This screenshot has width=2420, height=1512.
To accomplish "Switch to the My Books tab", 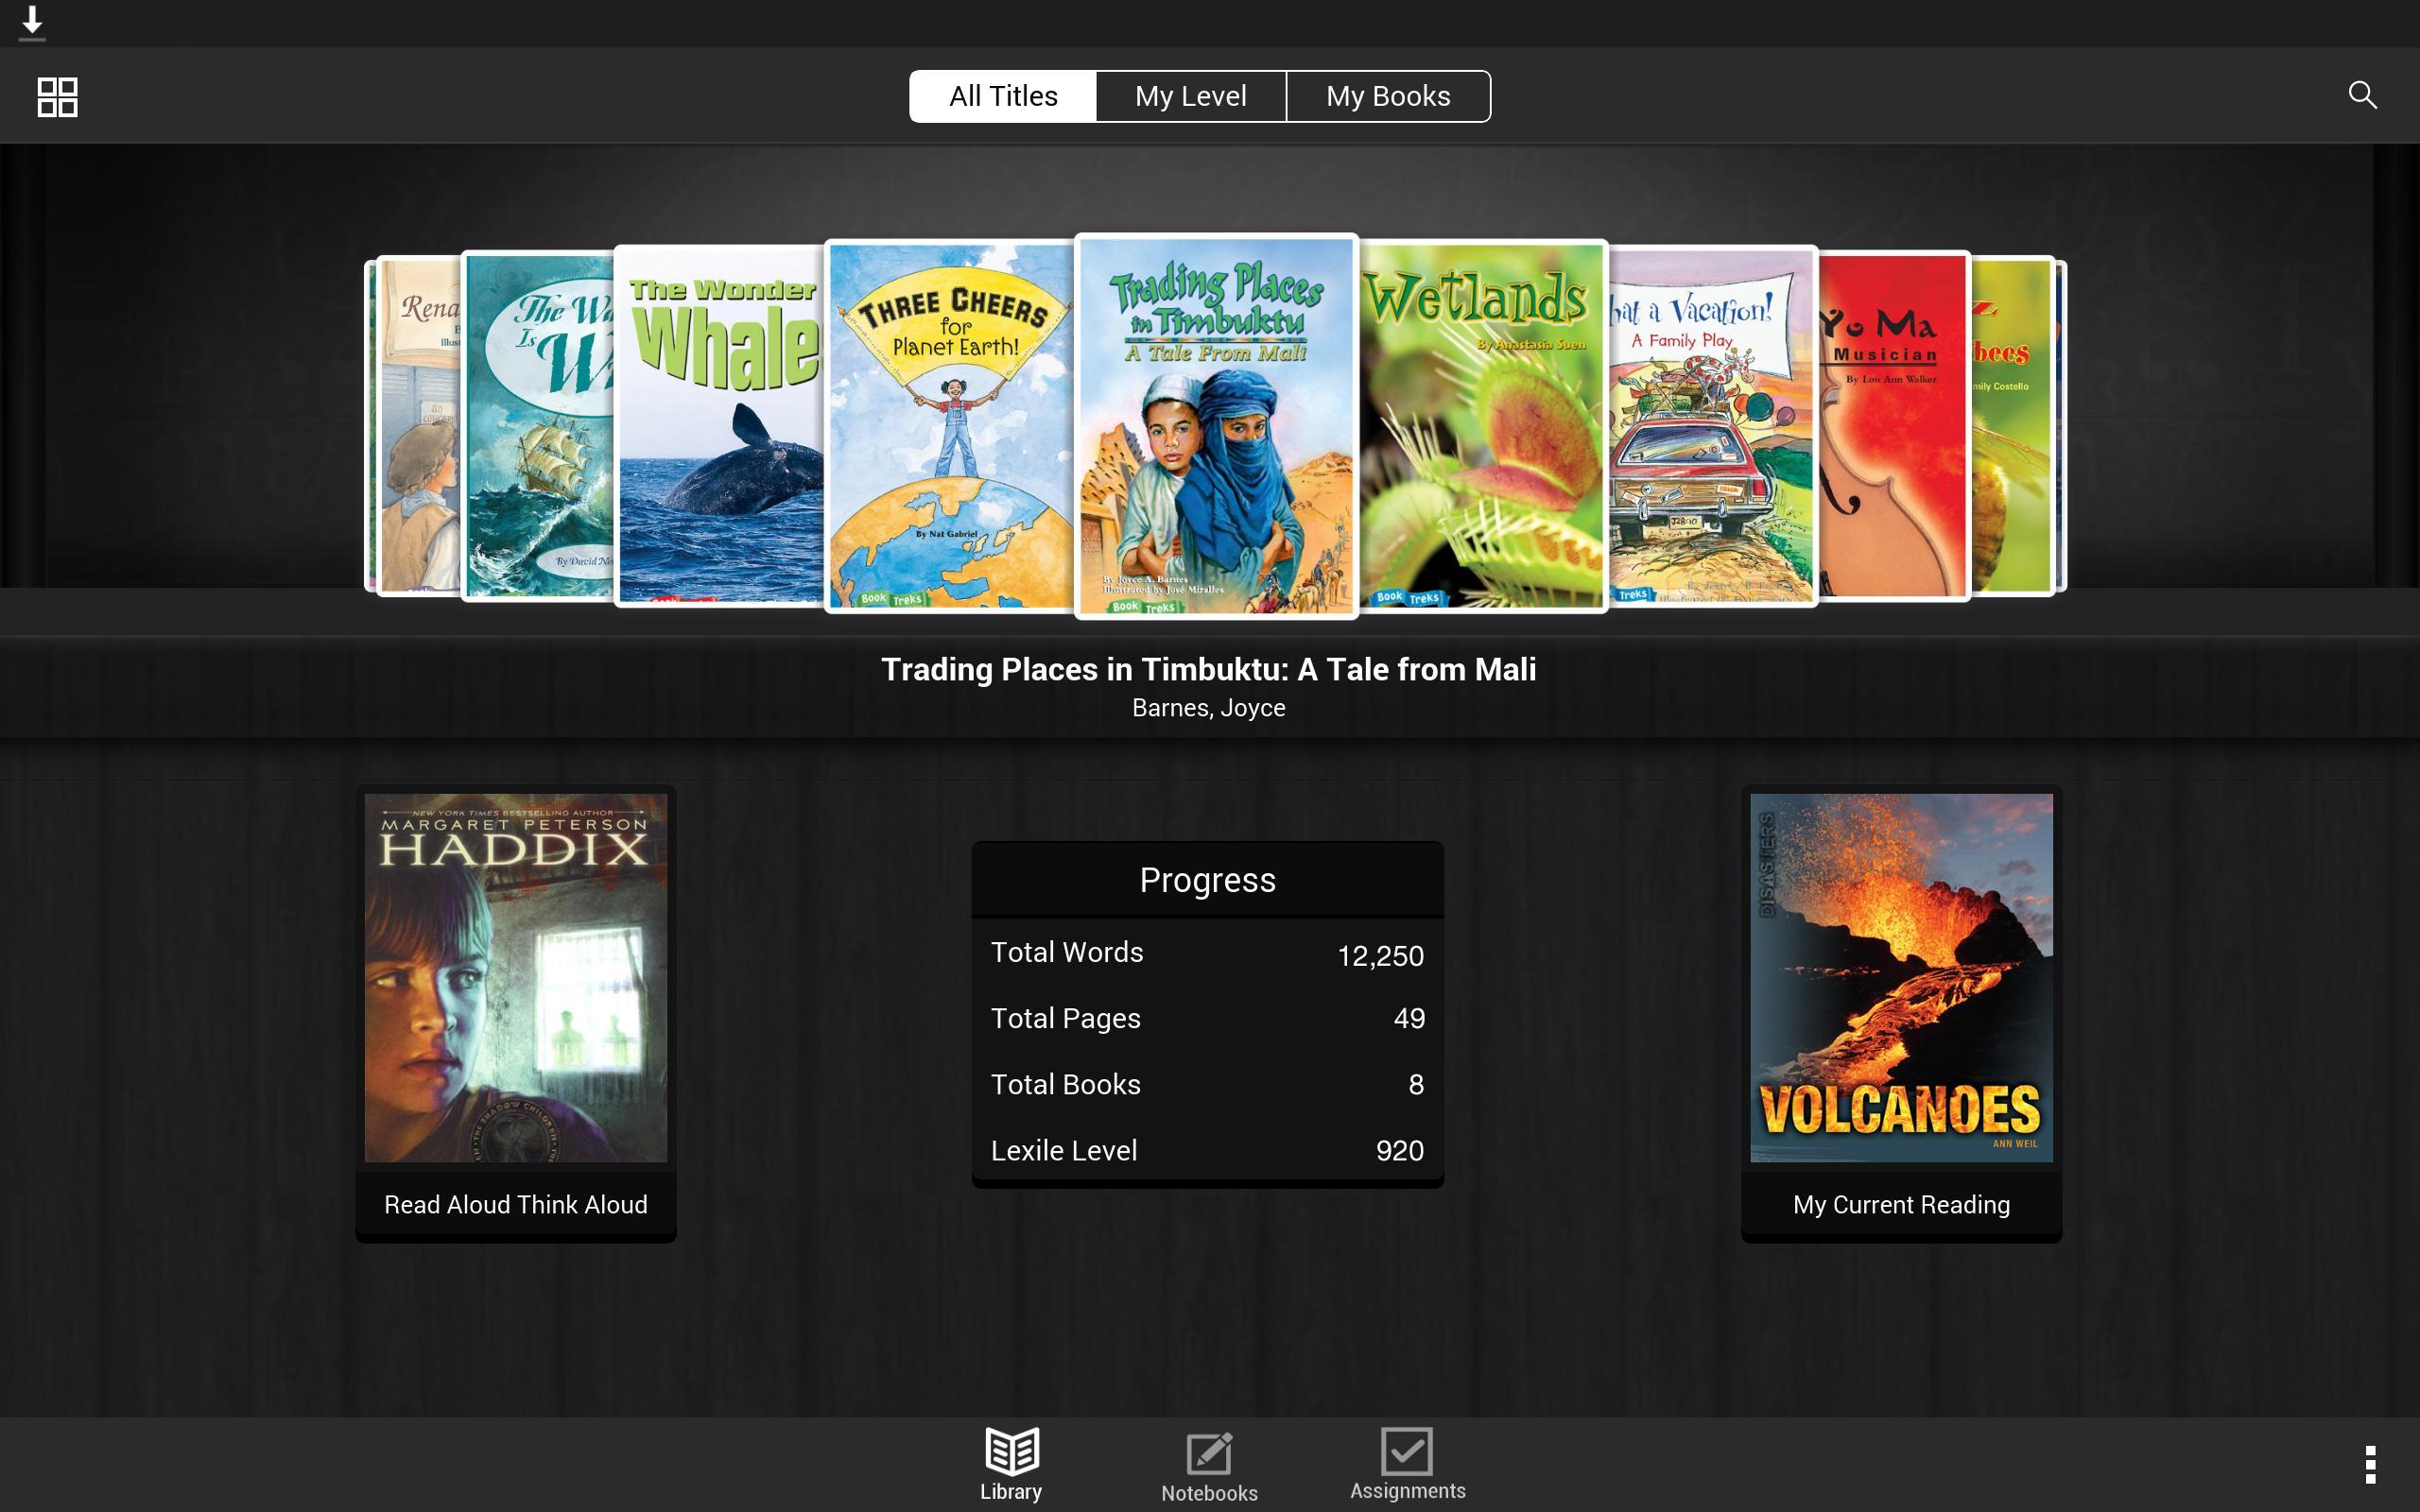I will pyautogui.click(x=1387, y=96).
